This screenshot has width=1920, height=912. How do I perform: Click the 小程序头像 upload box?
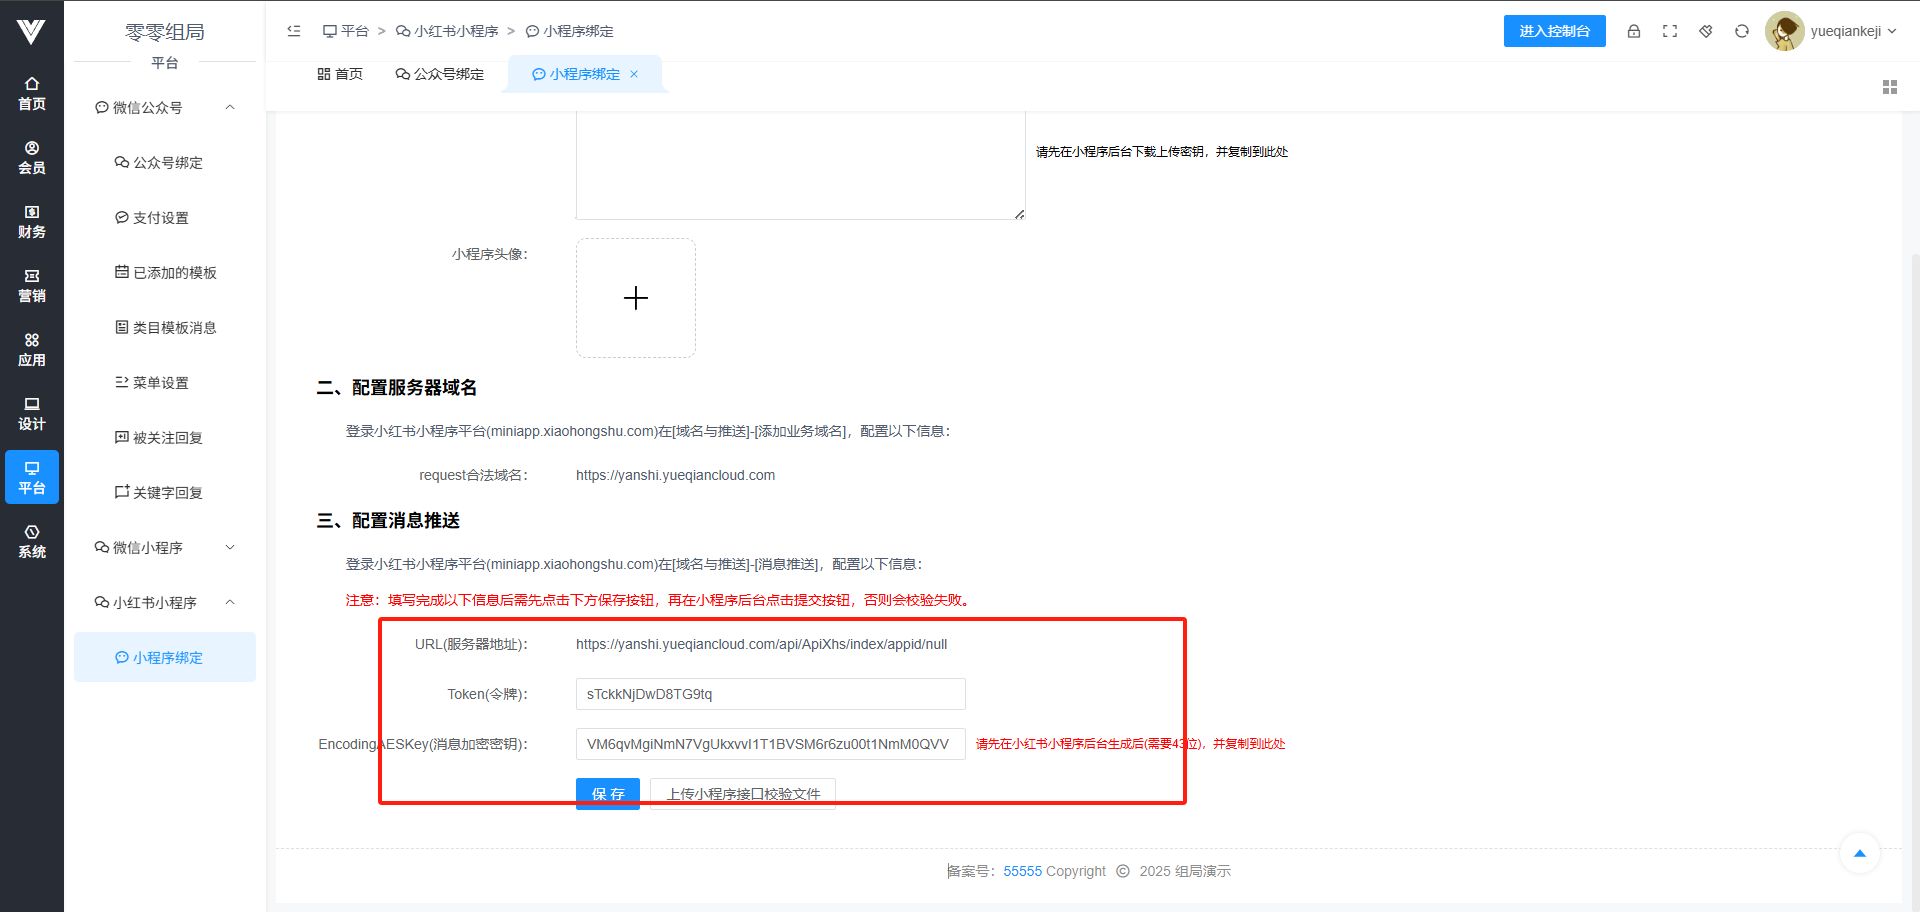point(636,298)
